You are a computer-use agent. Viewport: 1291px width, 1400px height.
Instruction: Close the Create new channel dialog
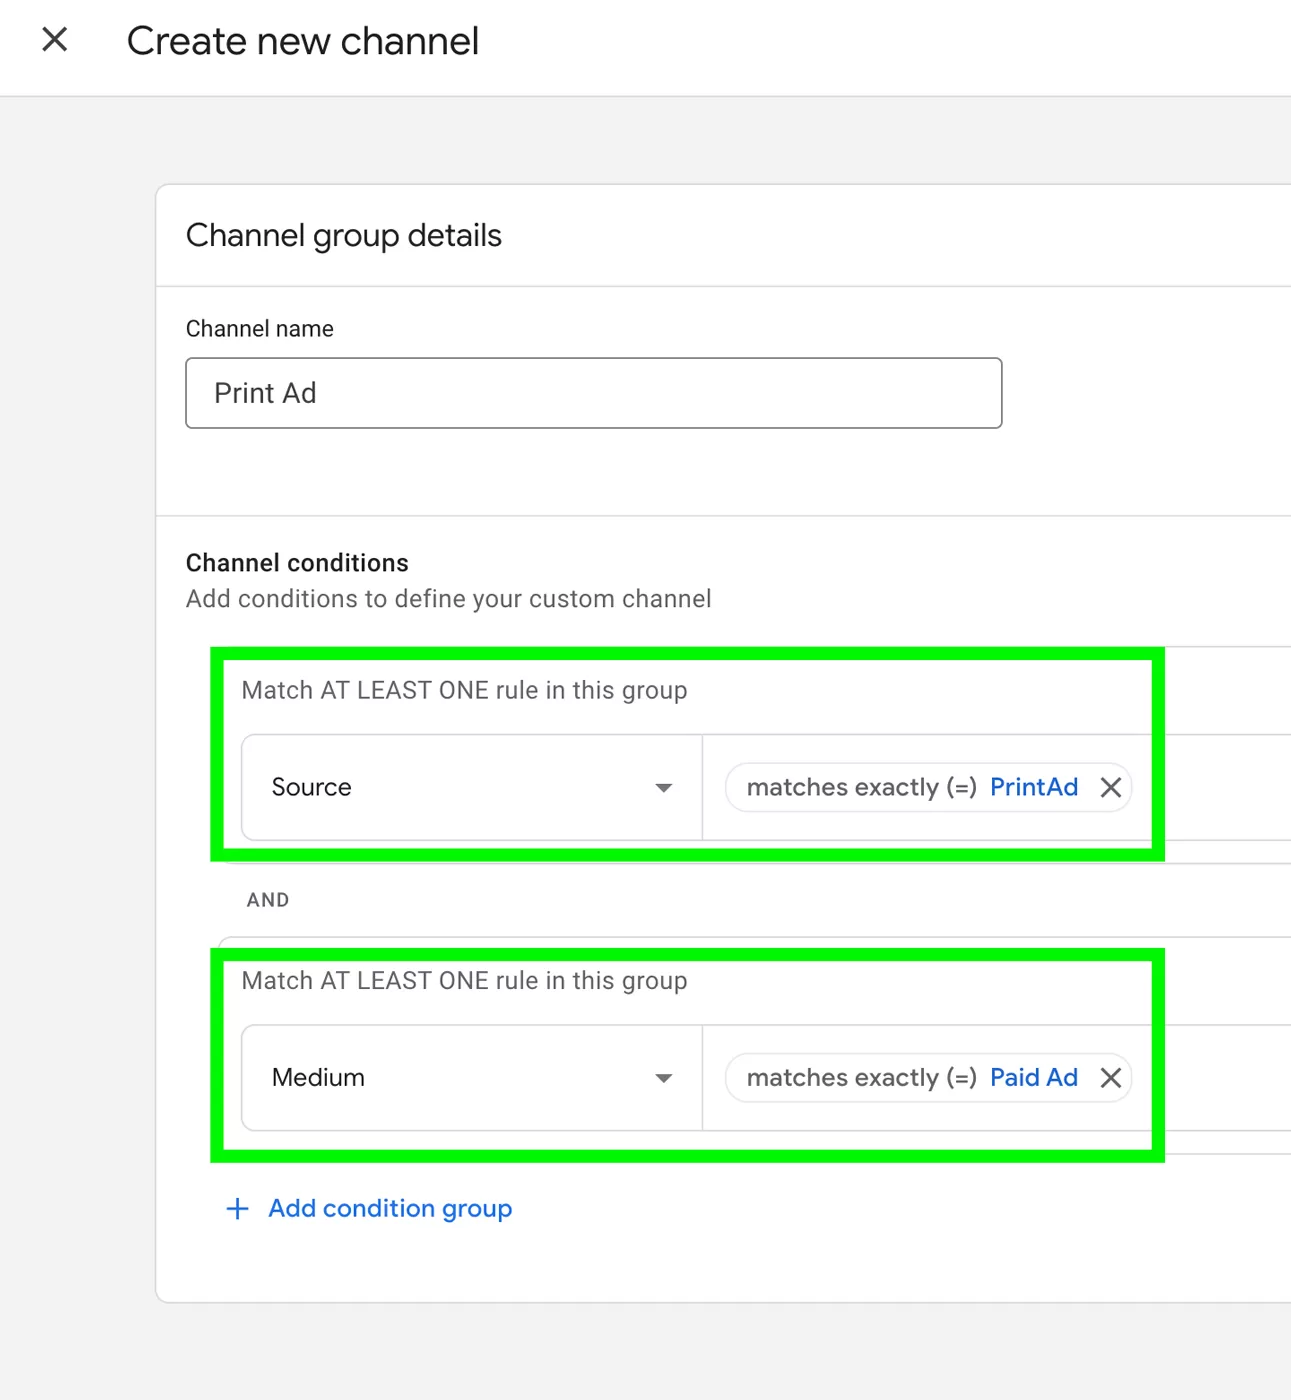[55, 40]
